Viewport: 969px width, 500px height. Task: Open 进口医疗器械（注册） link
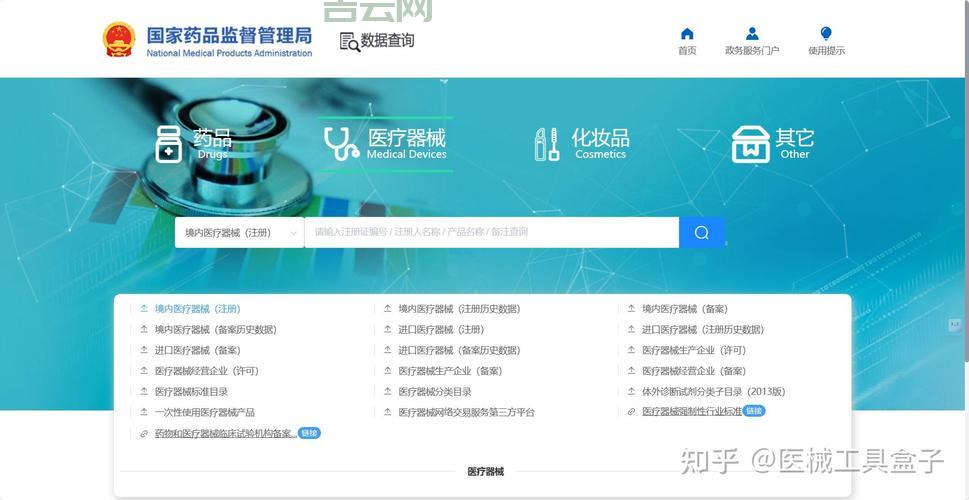(441, 329)
